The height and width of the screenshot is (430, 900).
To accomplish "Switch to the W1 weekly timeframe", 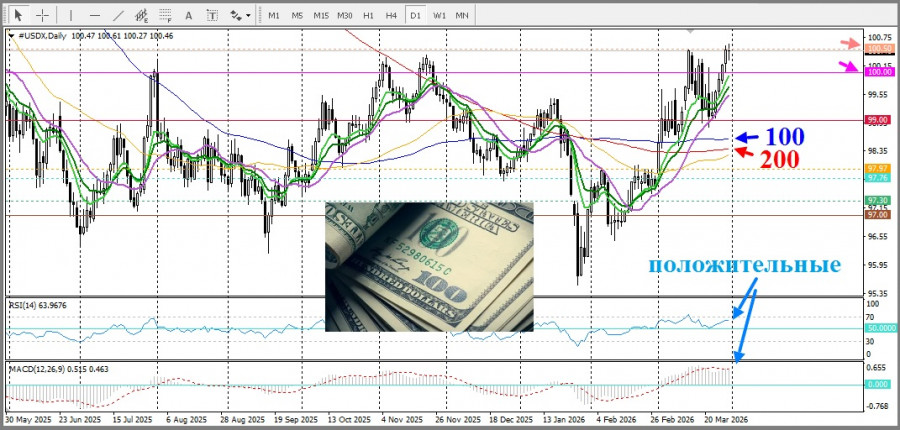I will 439,15.
